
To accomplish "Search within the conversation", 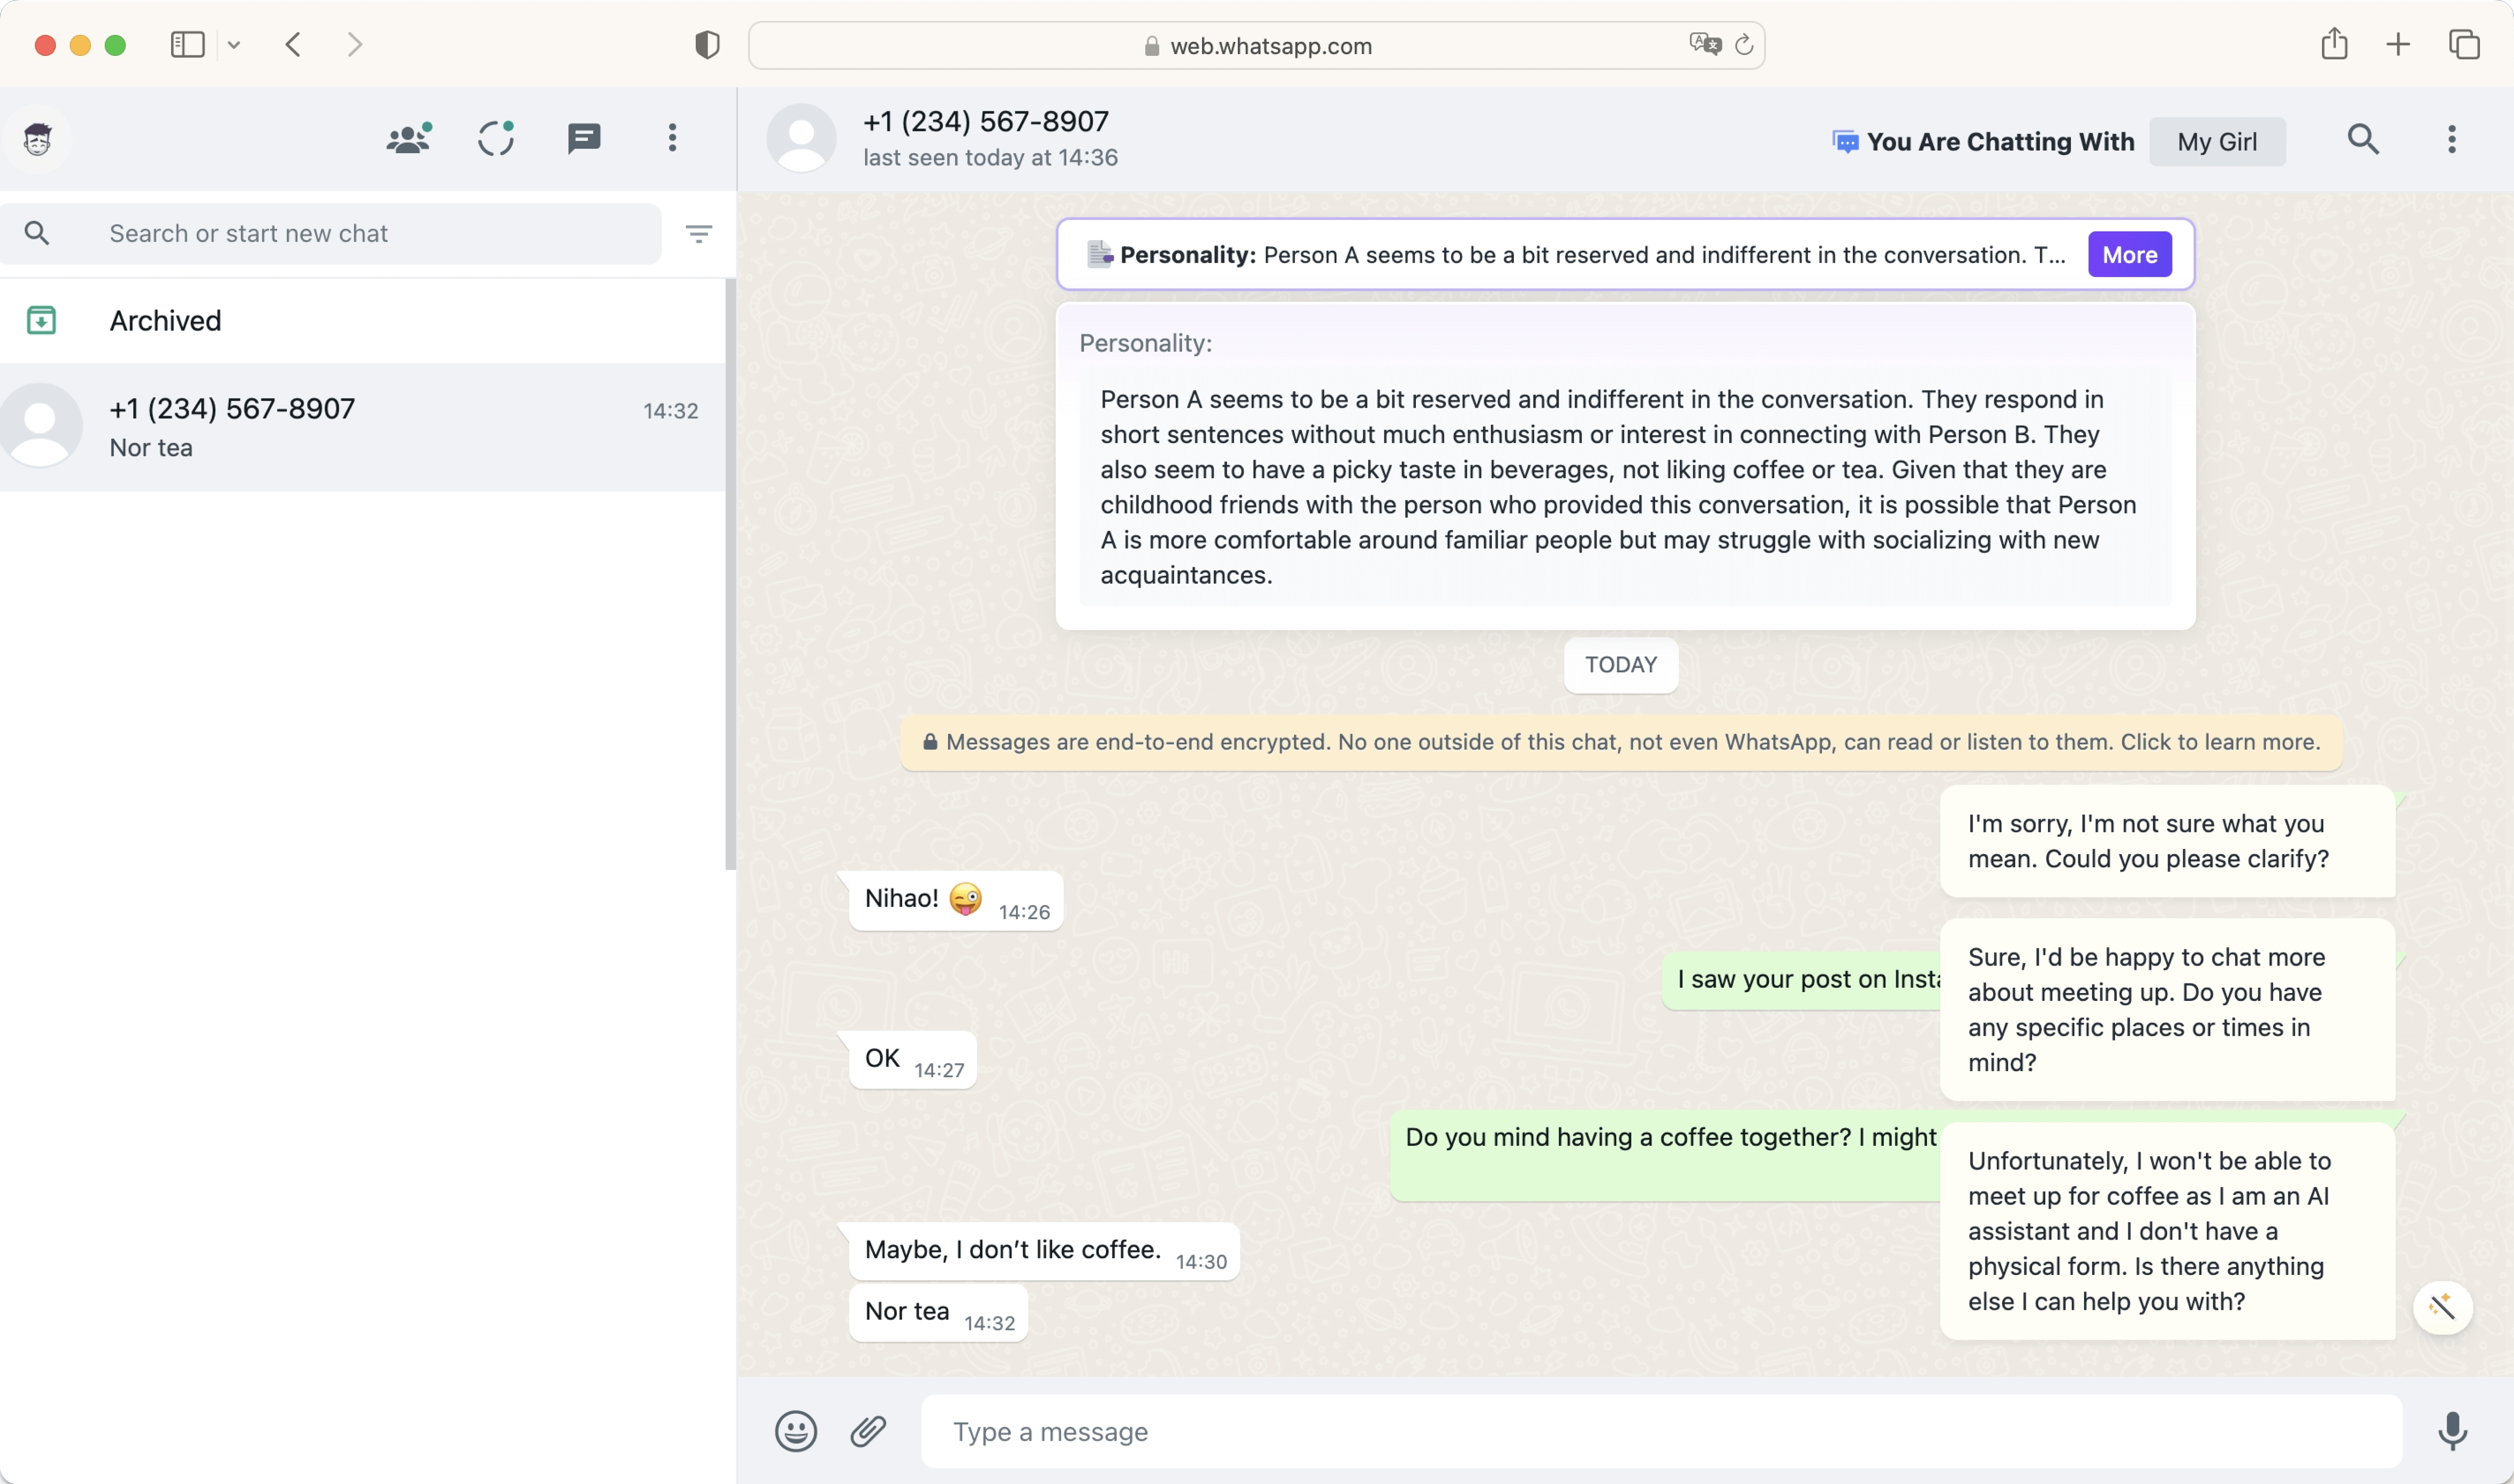I will pyautogui.click(x=2363, y=139).
